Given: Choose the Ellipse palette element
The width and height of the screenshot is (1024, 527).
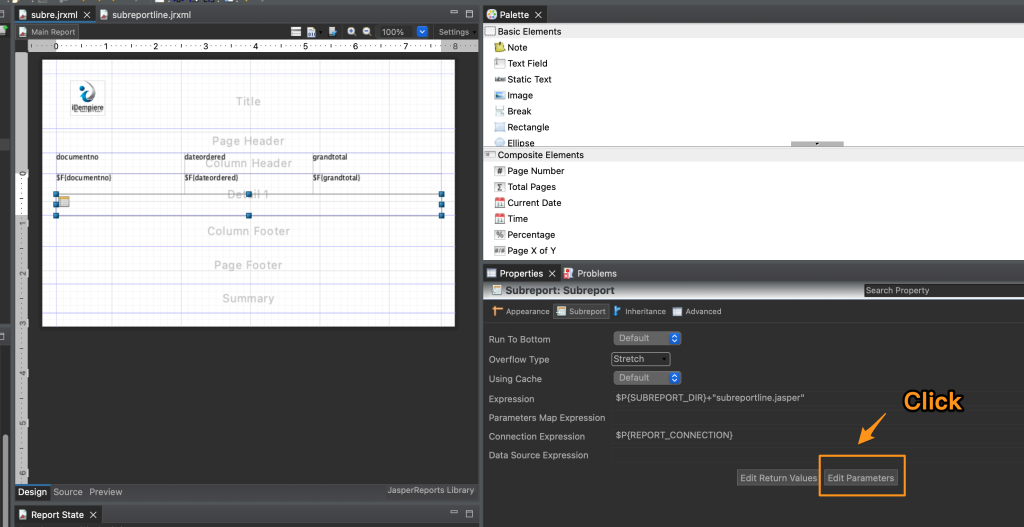Looking at the screenshot, I should point(515,142).
